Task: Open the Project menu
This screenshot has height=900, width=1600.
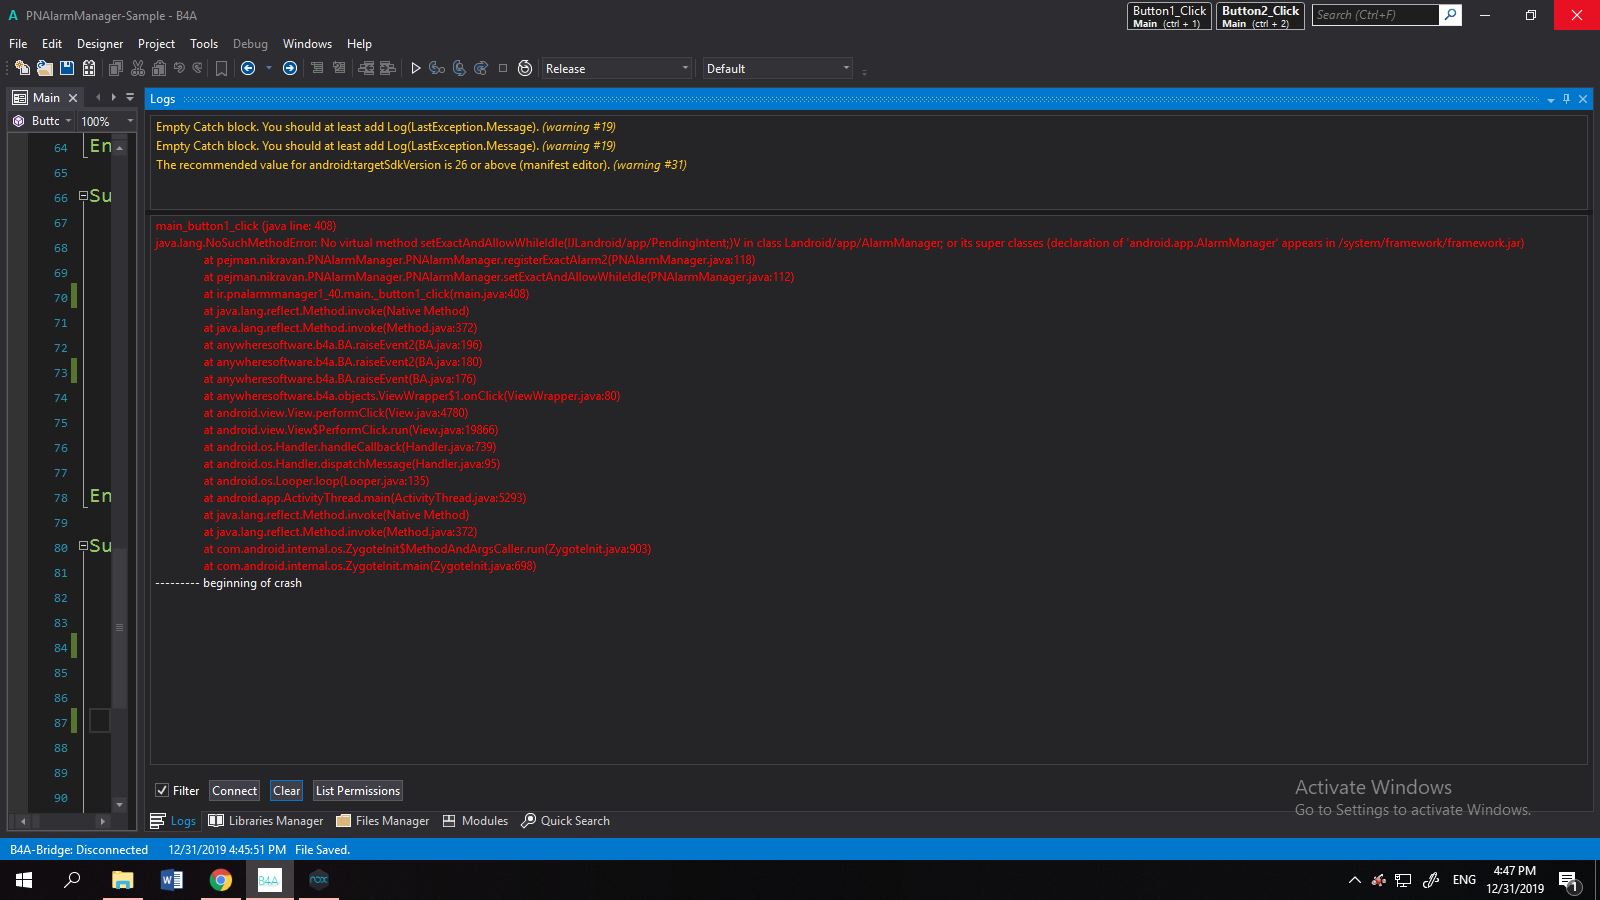Action: pos(156,44)
